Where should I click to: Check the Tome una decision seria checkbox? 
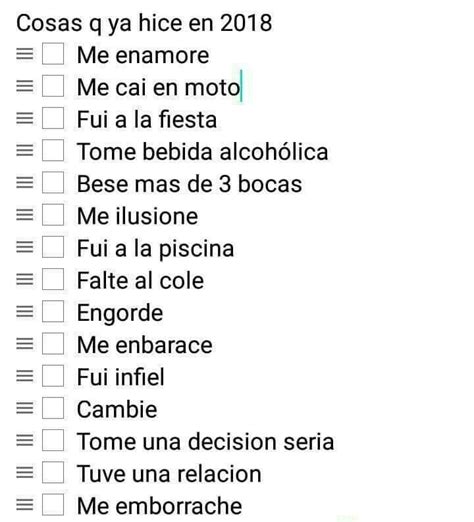click(x=53, y=440)
